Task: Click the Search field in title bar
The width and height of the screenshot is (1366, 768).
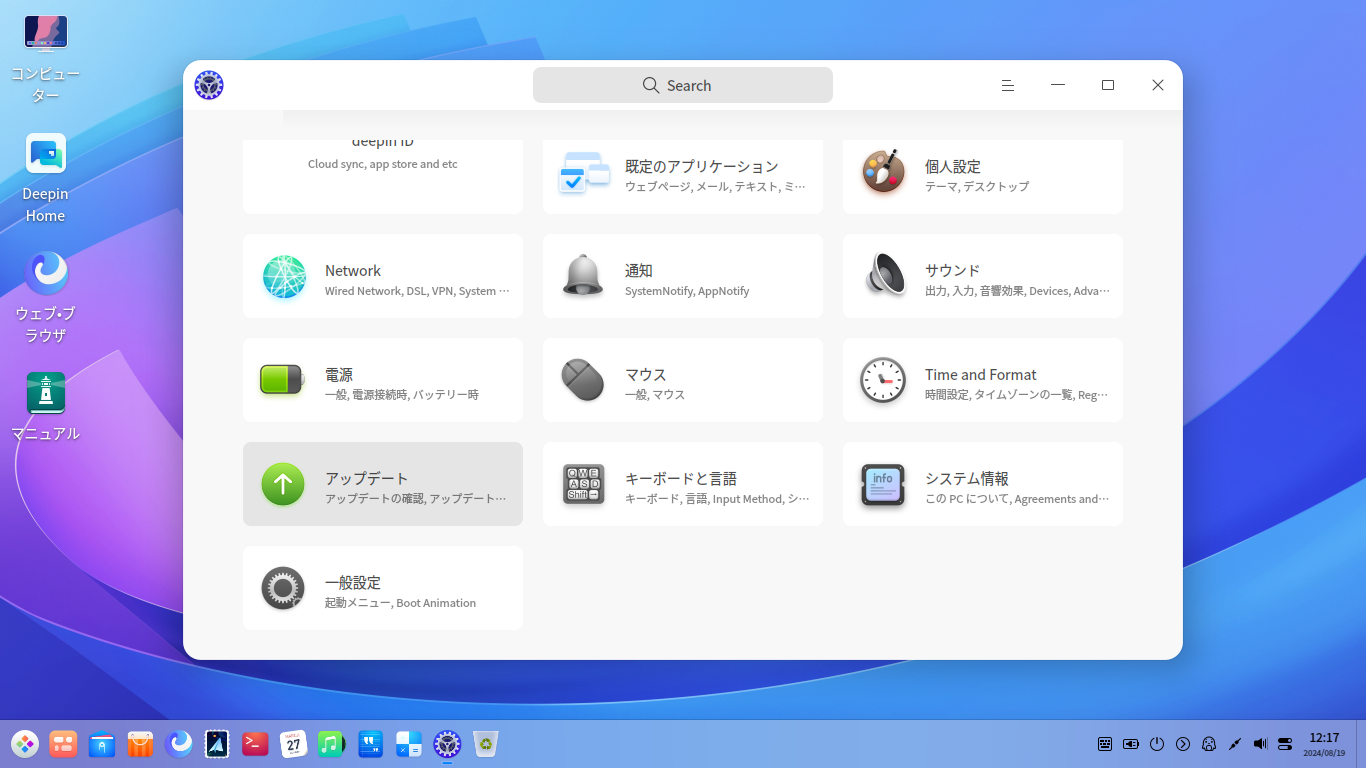Action: point(682,86)
